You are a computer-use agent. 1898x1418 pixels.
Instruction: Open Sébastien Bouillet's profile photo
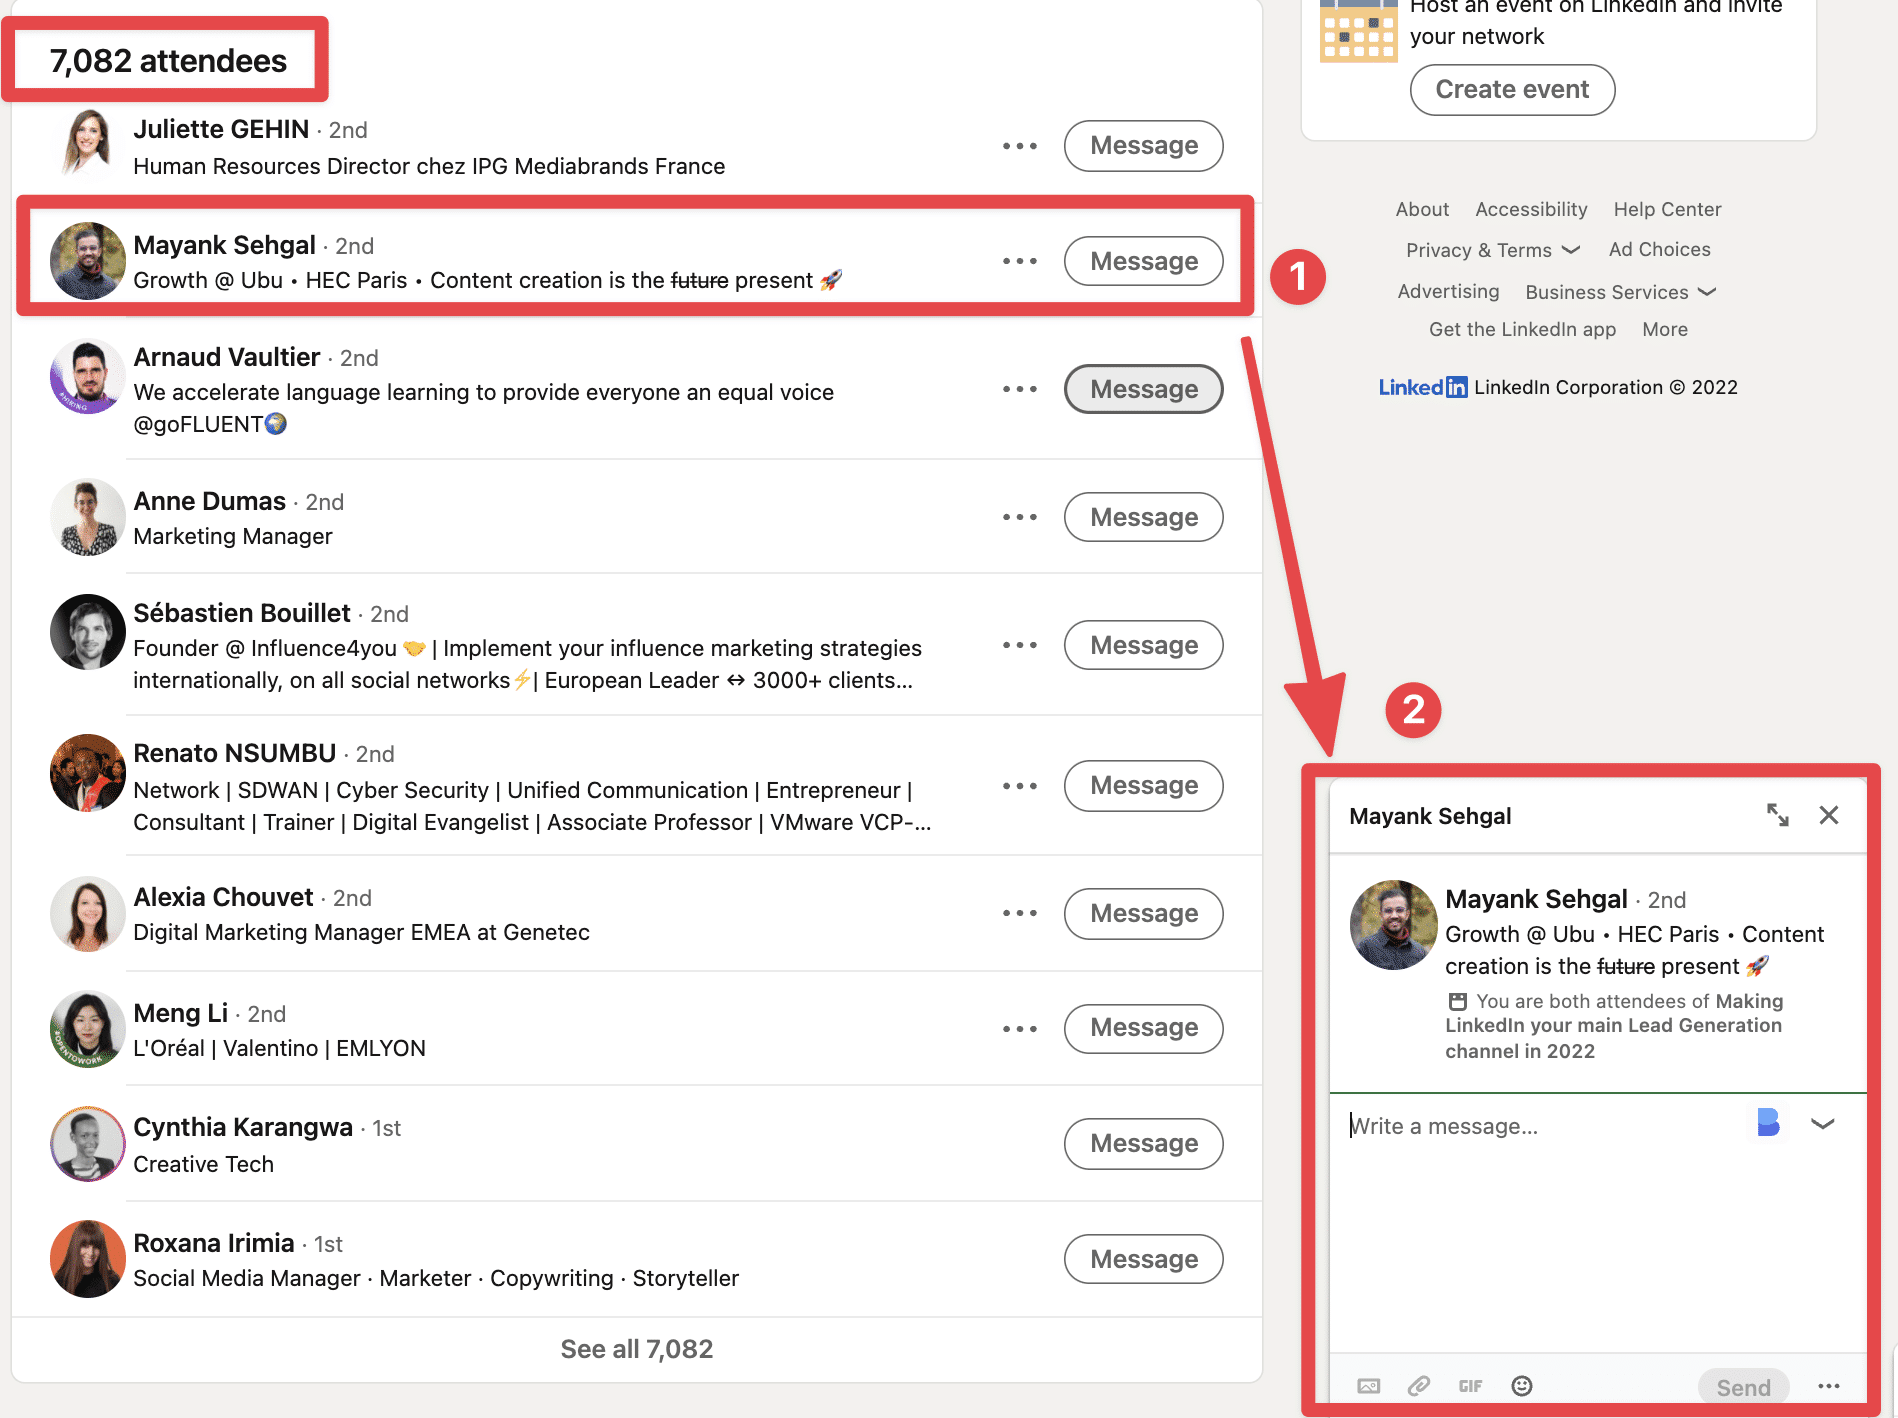[x=88, y=632]
